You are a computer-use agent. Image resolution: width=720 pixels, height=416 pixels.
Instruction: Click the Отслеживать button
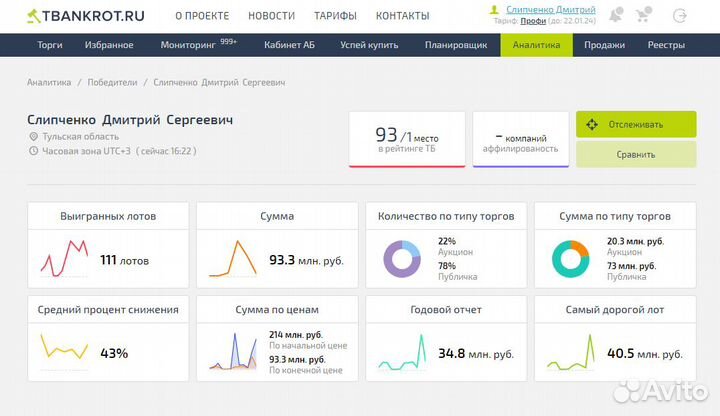[636, 124]
